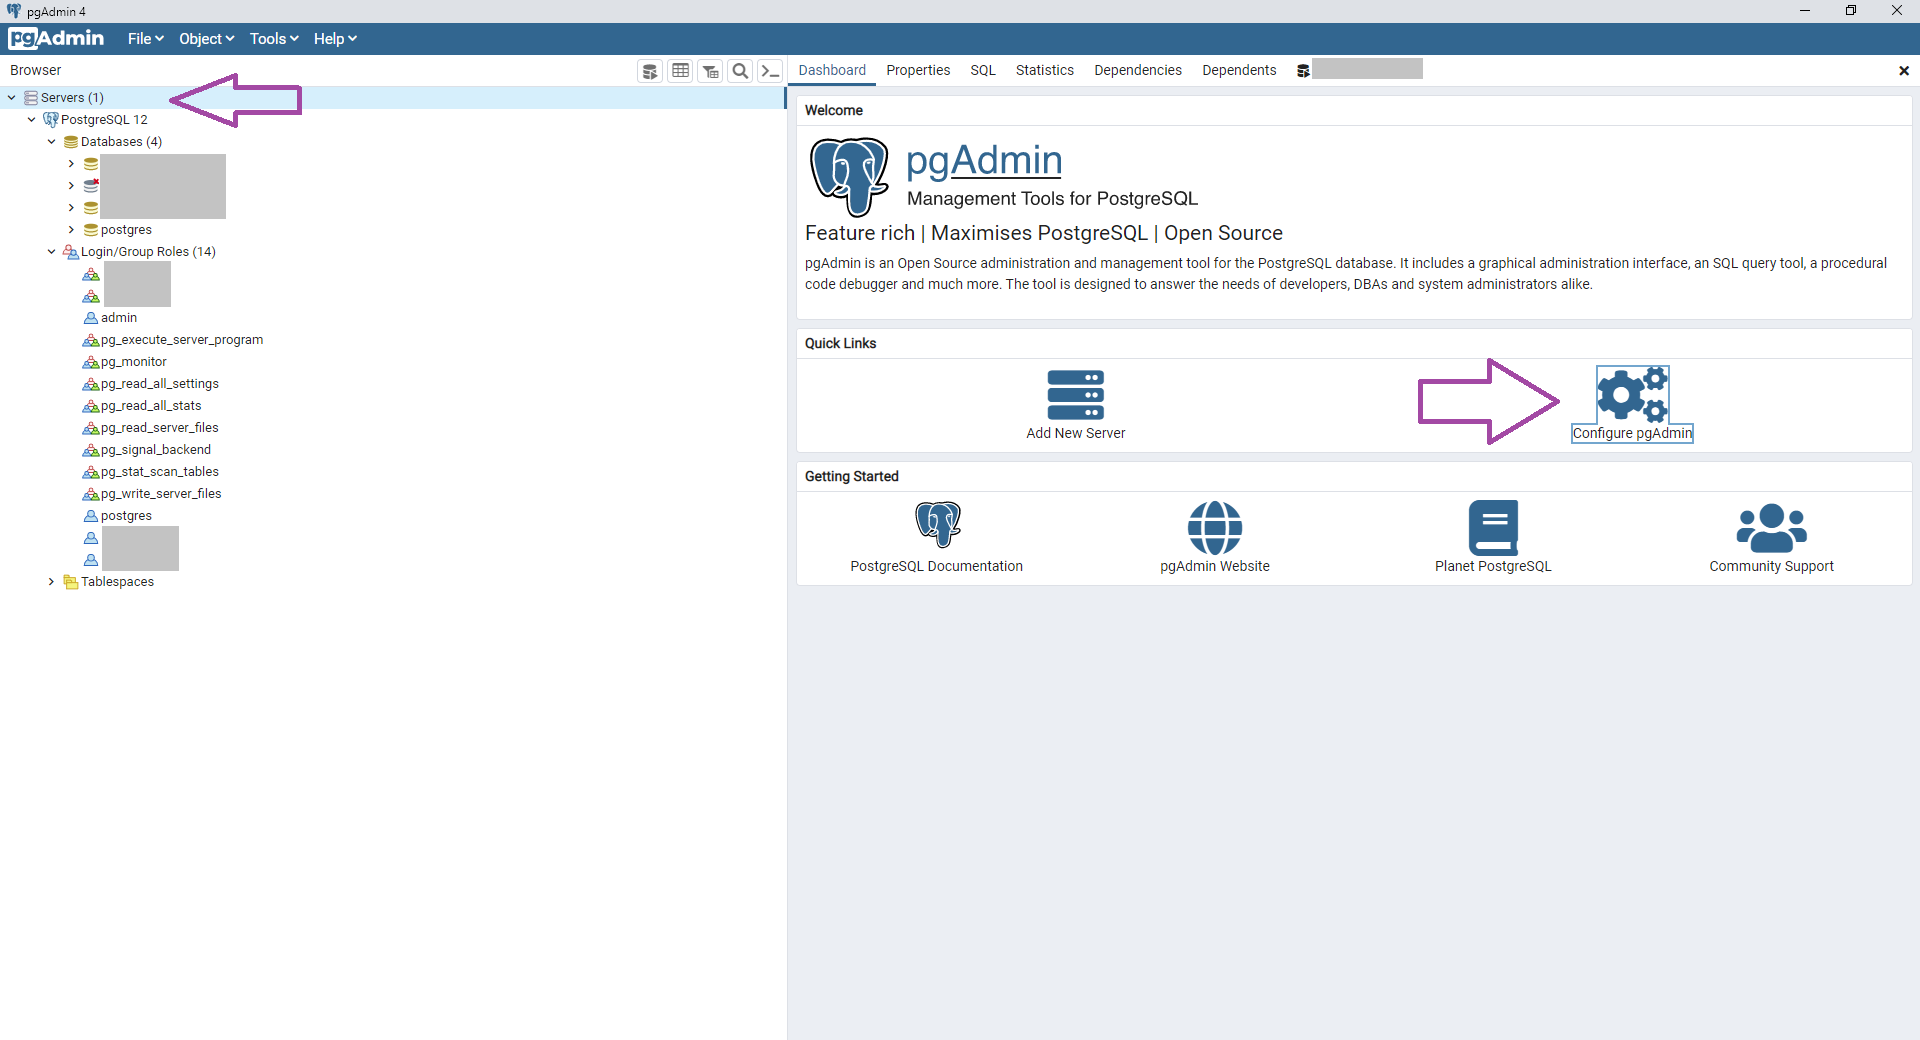Select the pg_signal_backend role
1920x1040 pixels.
coord(155,450)
